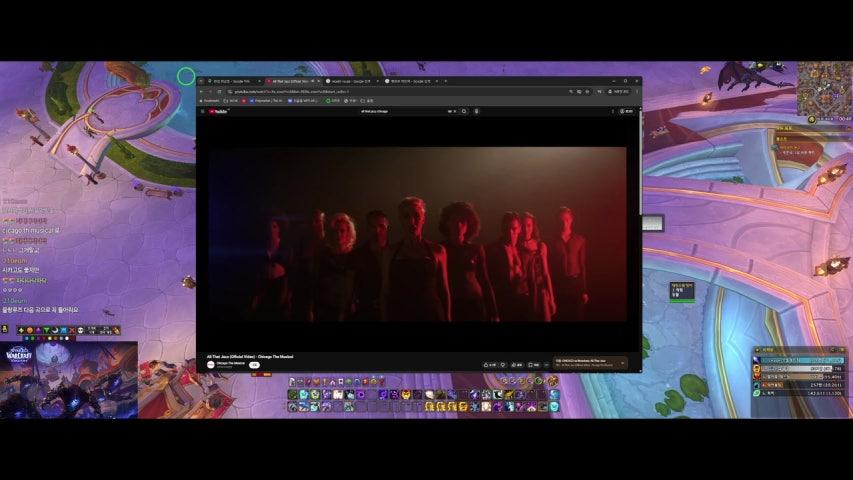Subscribe to Chicago The Musical channel
The image size is (853, 480).
point(254,365)
